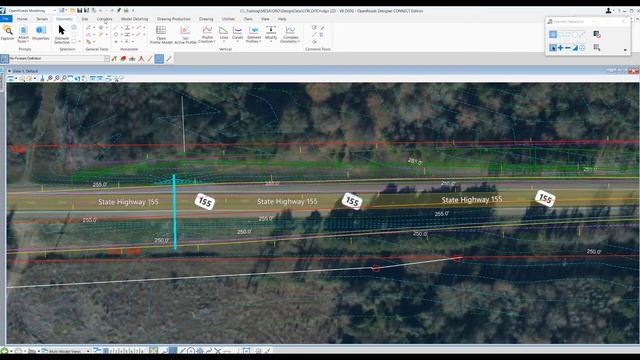Open the Help ribbon tab
Screen dimensions: 640x360
point(282,19)
